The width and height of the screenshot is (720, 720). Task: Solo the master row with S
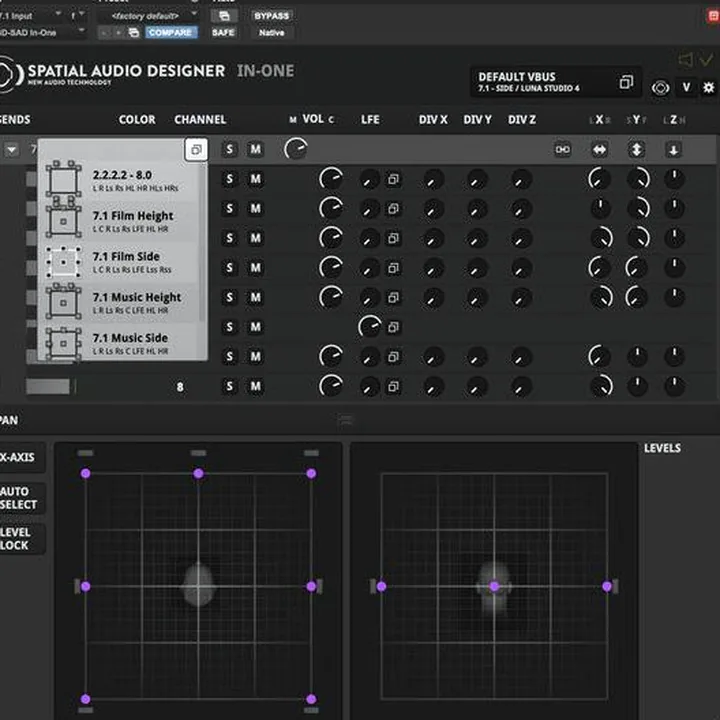point(230,149)
